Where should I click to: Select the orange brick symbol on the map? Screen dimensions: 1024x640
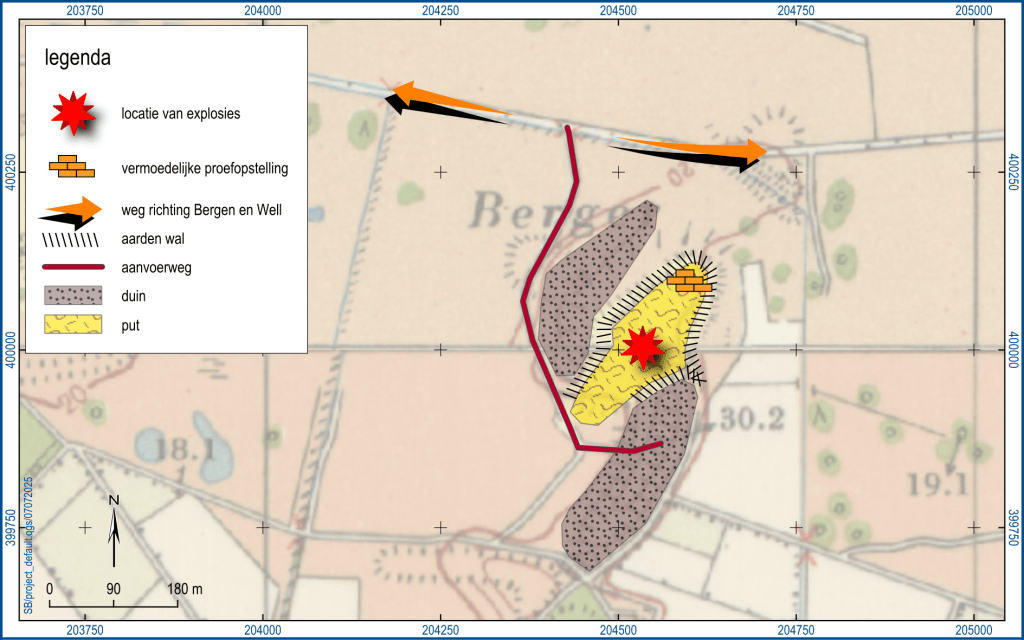(x=690, y=280)
